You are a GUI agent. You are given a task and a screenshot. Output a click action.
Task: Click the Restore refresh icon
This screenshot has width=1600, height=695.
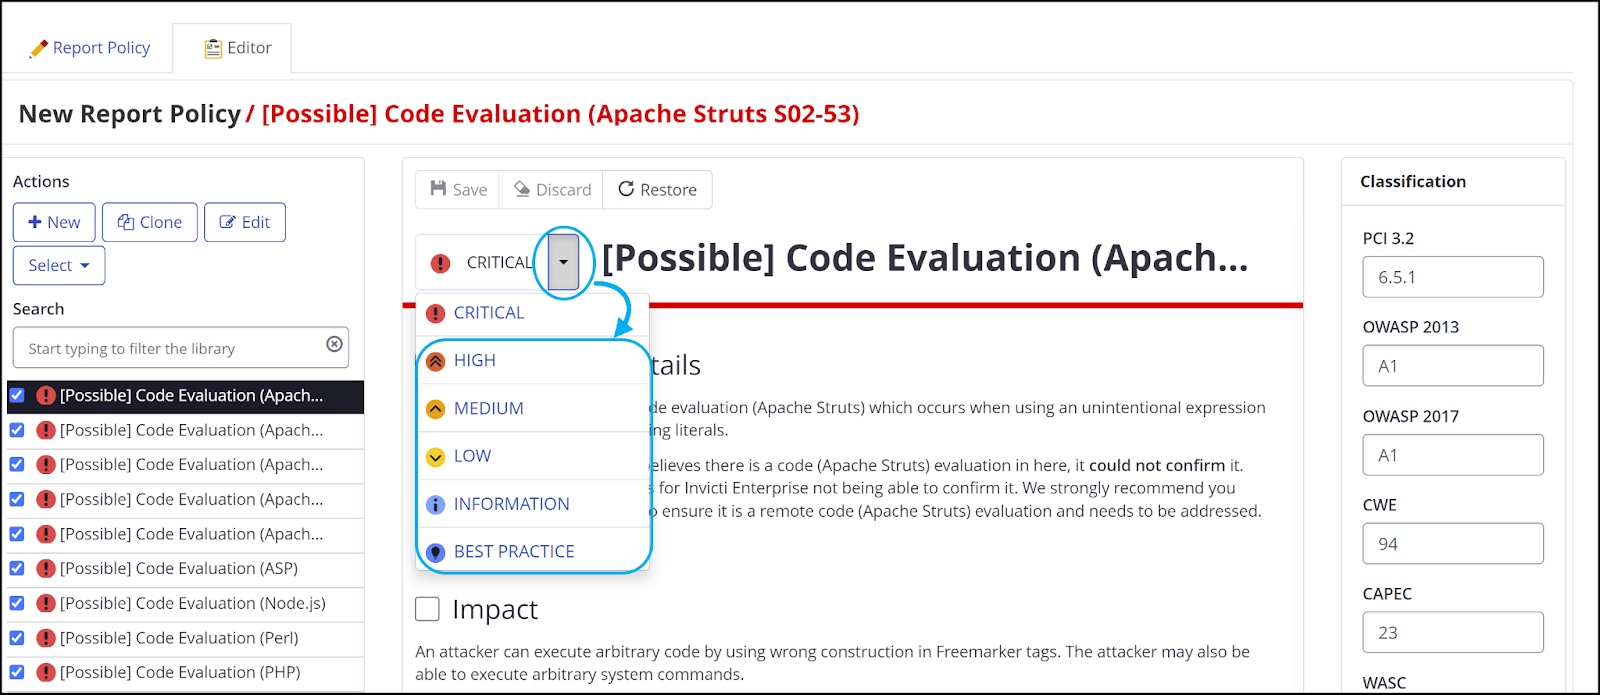[628, 189]
